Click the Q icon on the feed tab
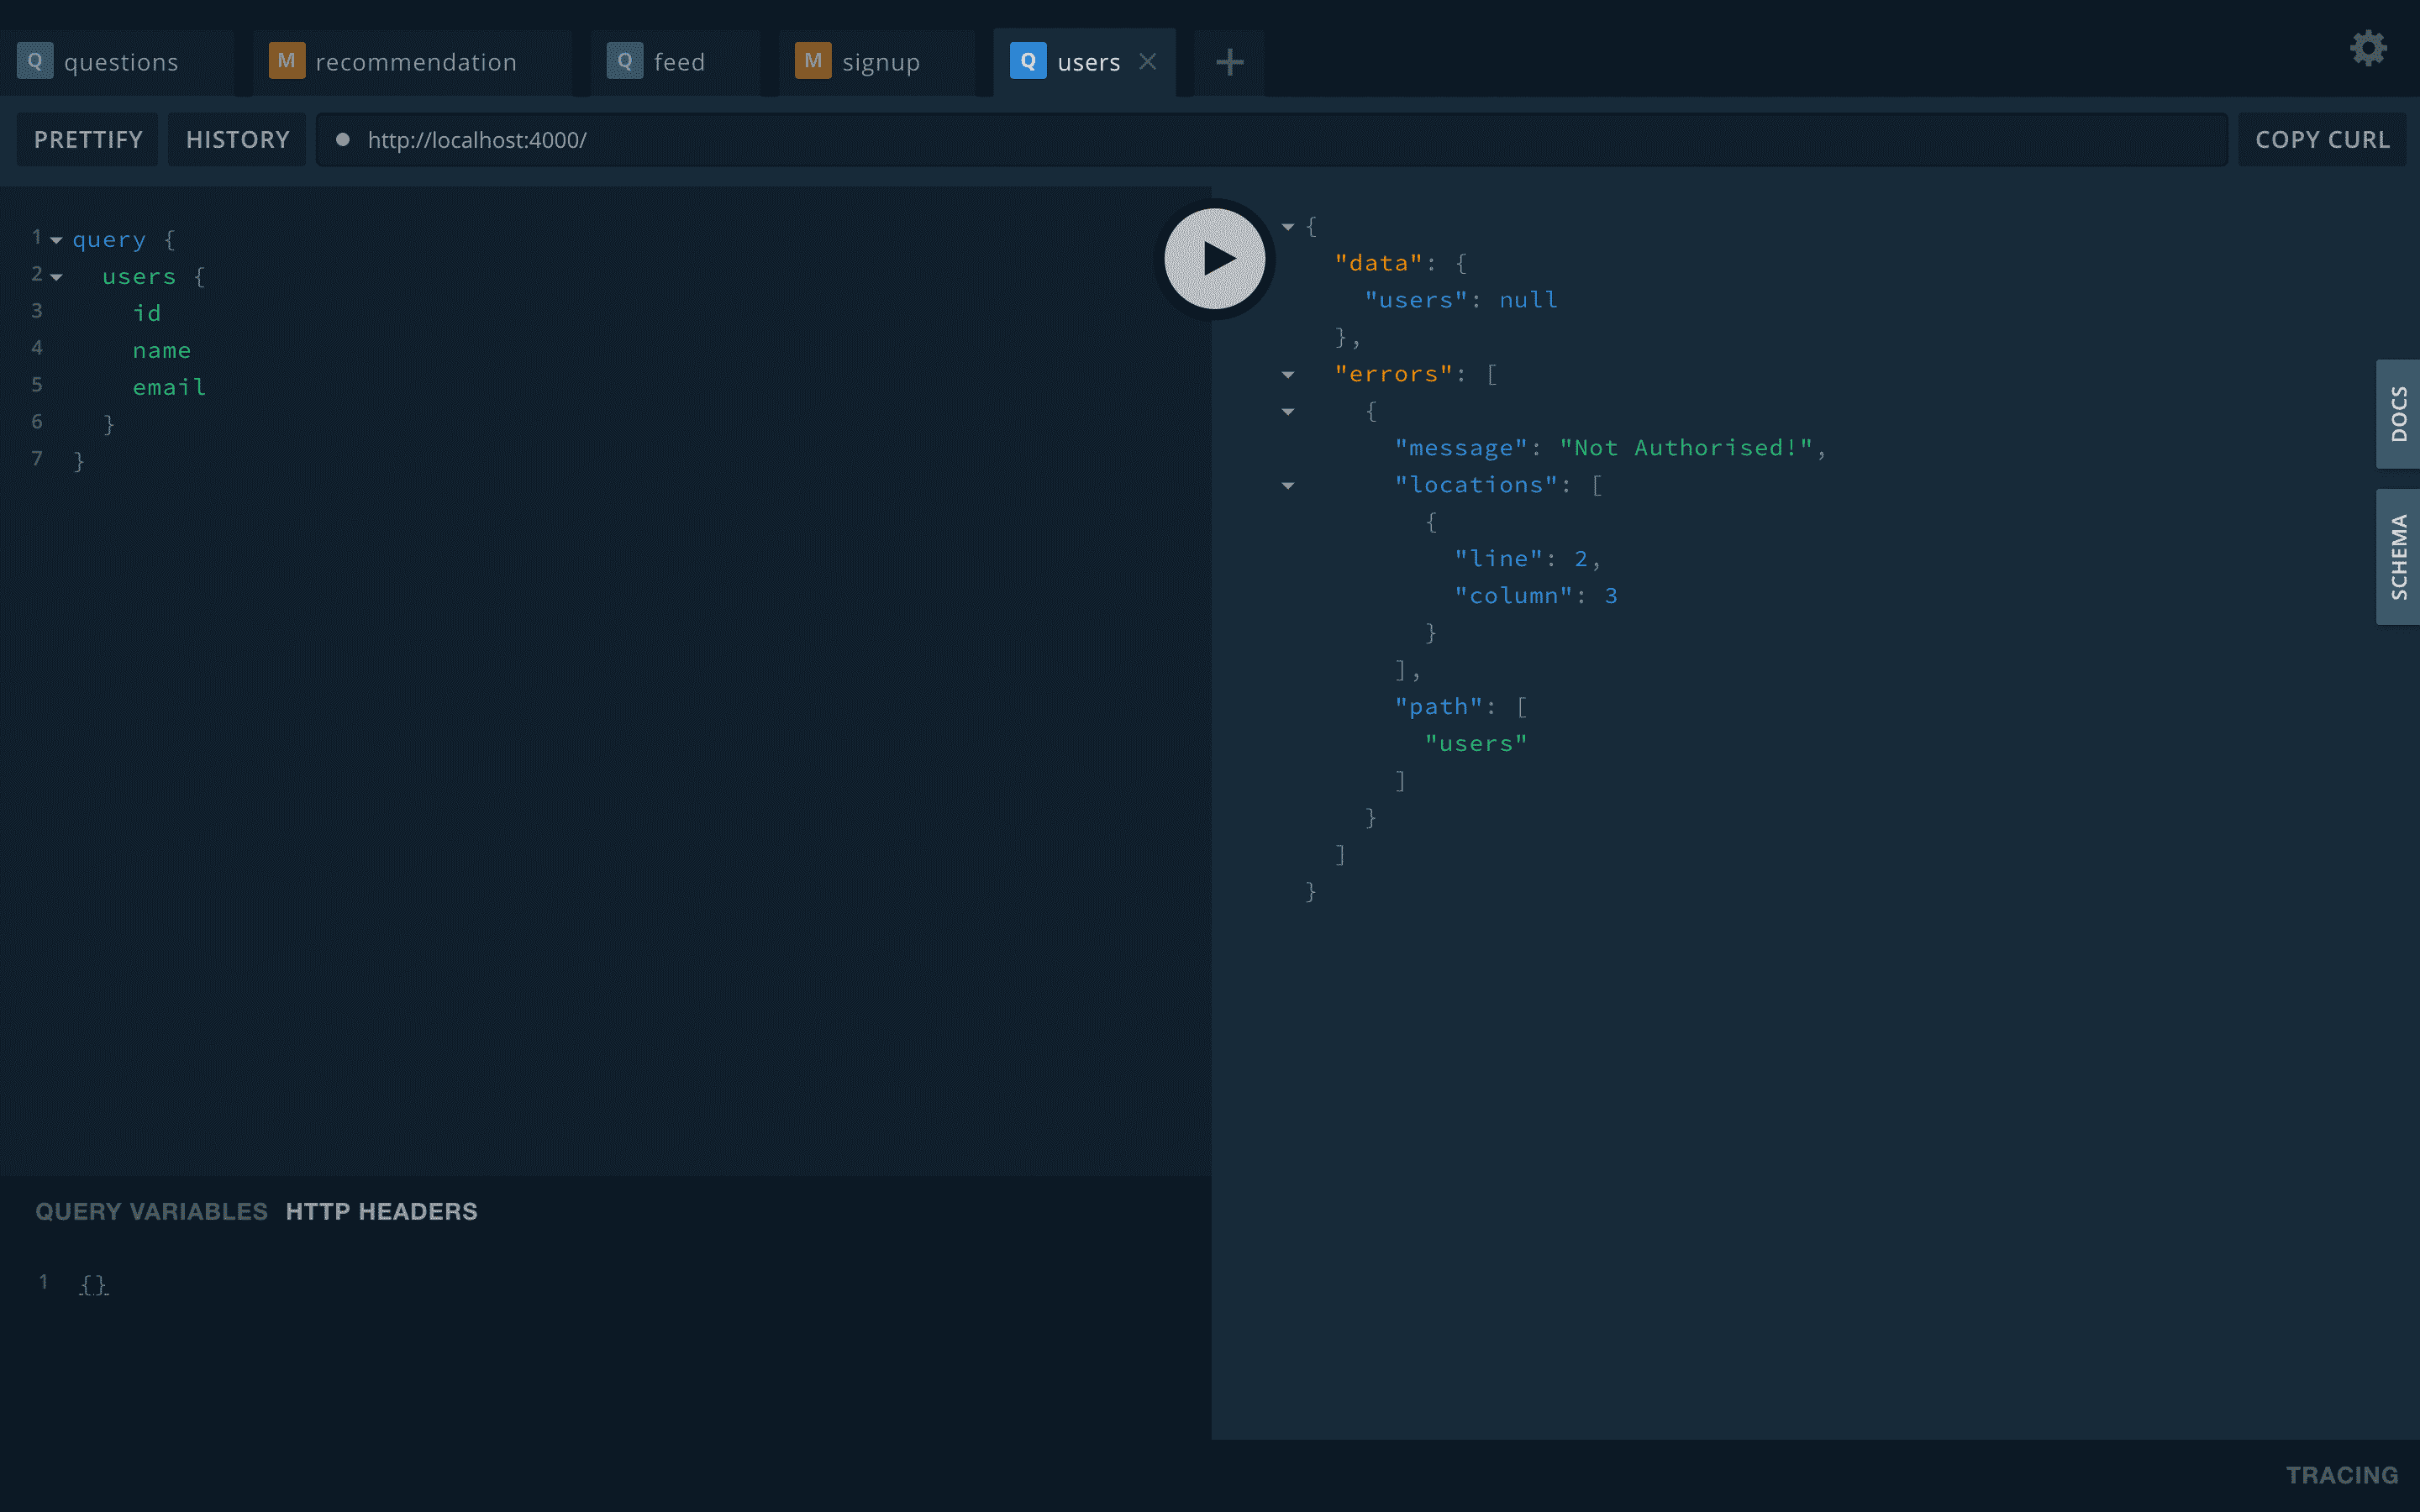This screenshot has width=2420, height=1512. [x=624, y=61]
